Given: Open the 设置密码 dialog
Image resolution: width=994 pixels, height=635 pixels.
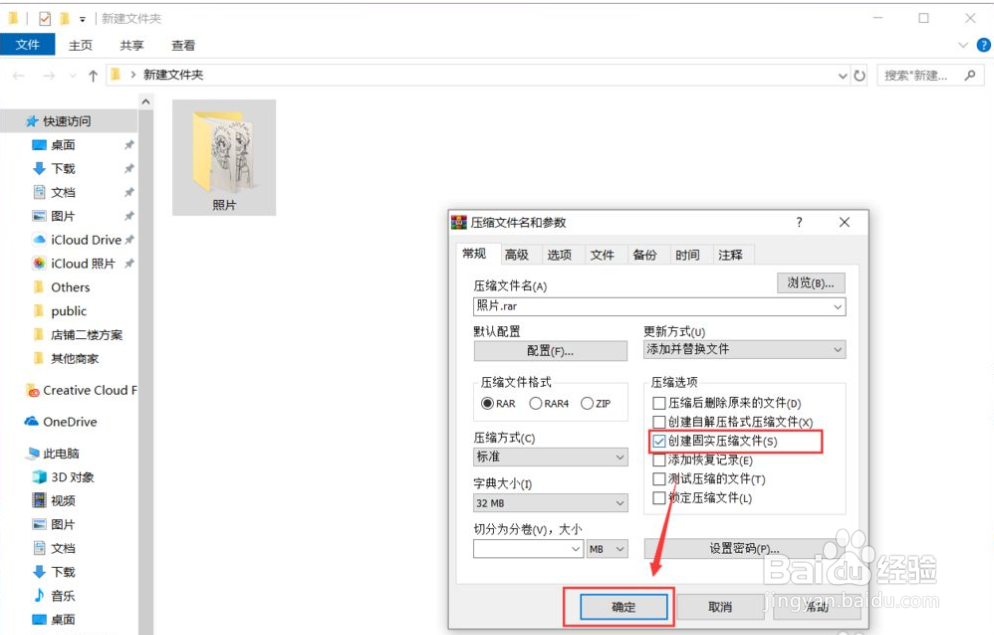Looking at the screenshot, I should (x=744, y=549).
